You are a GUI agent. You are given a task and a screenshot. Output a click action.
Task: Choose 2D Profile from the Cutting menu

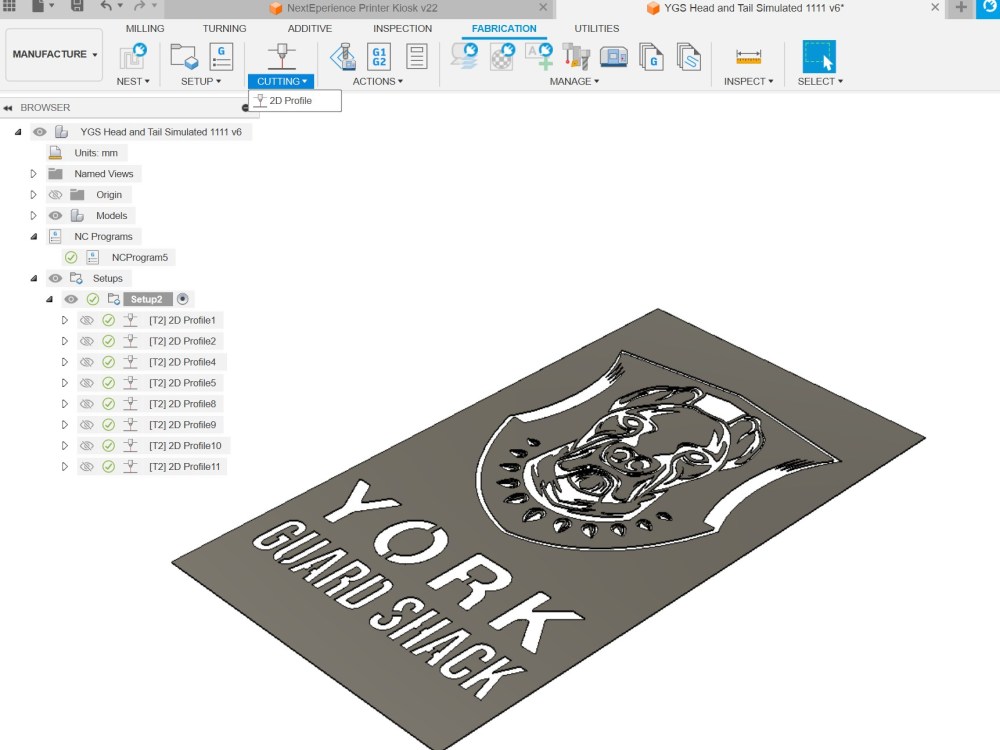[295, 101]
